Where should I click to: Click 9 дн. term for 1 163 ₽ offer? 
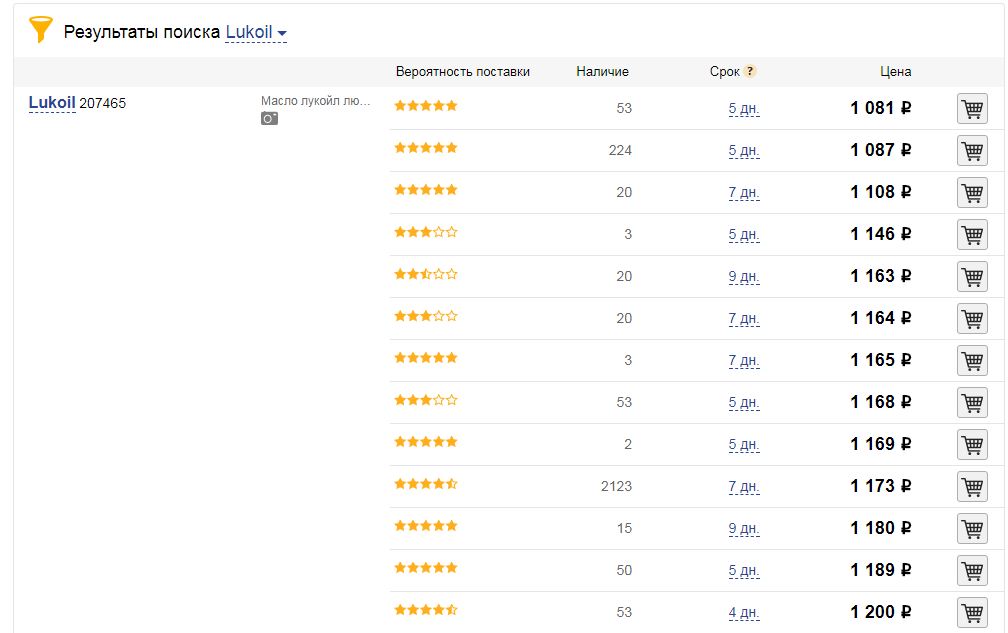click(x=744, y=276)
